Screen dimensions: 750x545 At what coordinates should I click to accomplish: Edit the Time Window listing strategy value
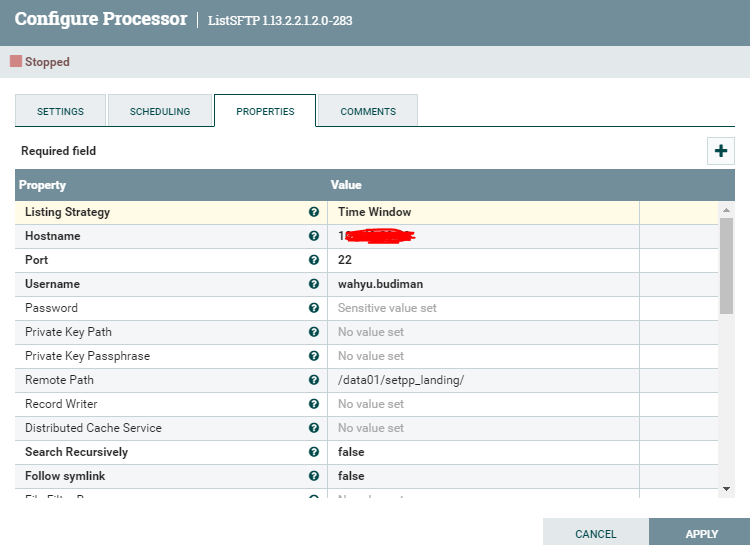pos(483,212)
